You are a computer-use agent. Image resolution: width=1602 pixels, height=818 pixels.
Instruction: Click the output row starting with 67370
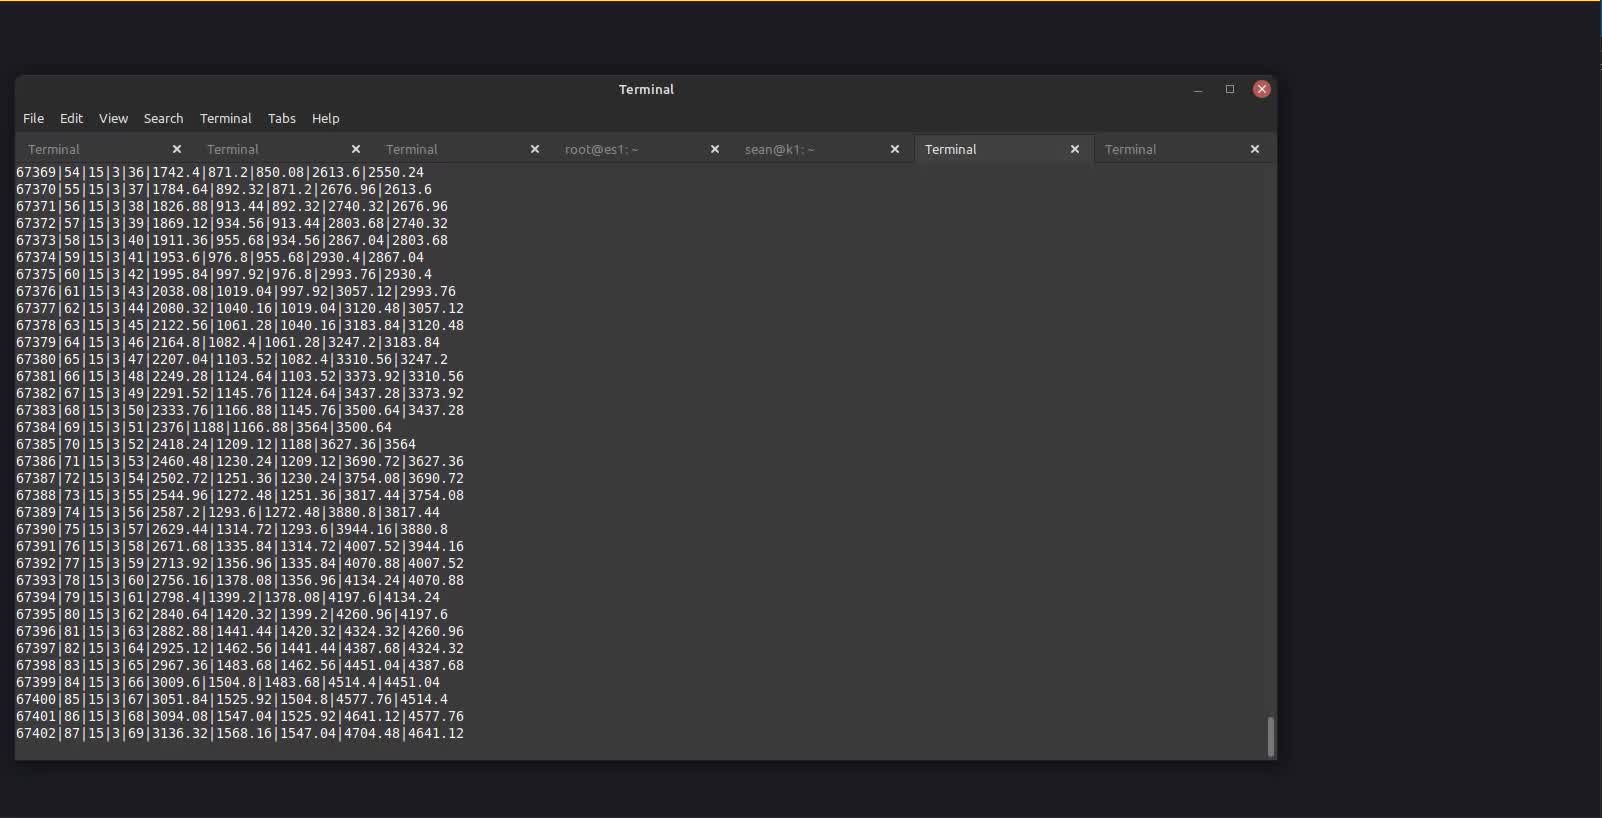point(224,189)
